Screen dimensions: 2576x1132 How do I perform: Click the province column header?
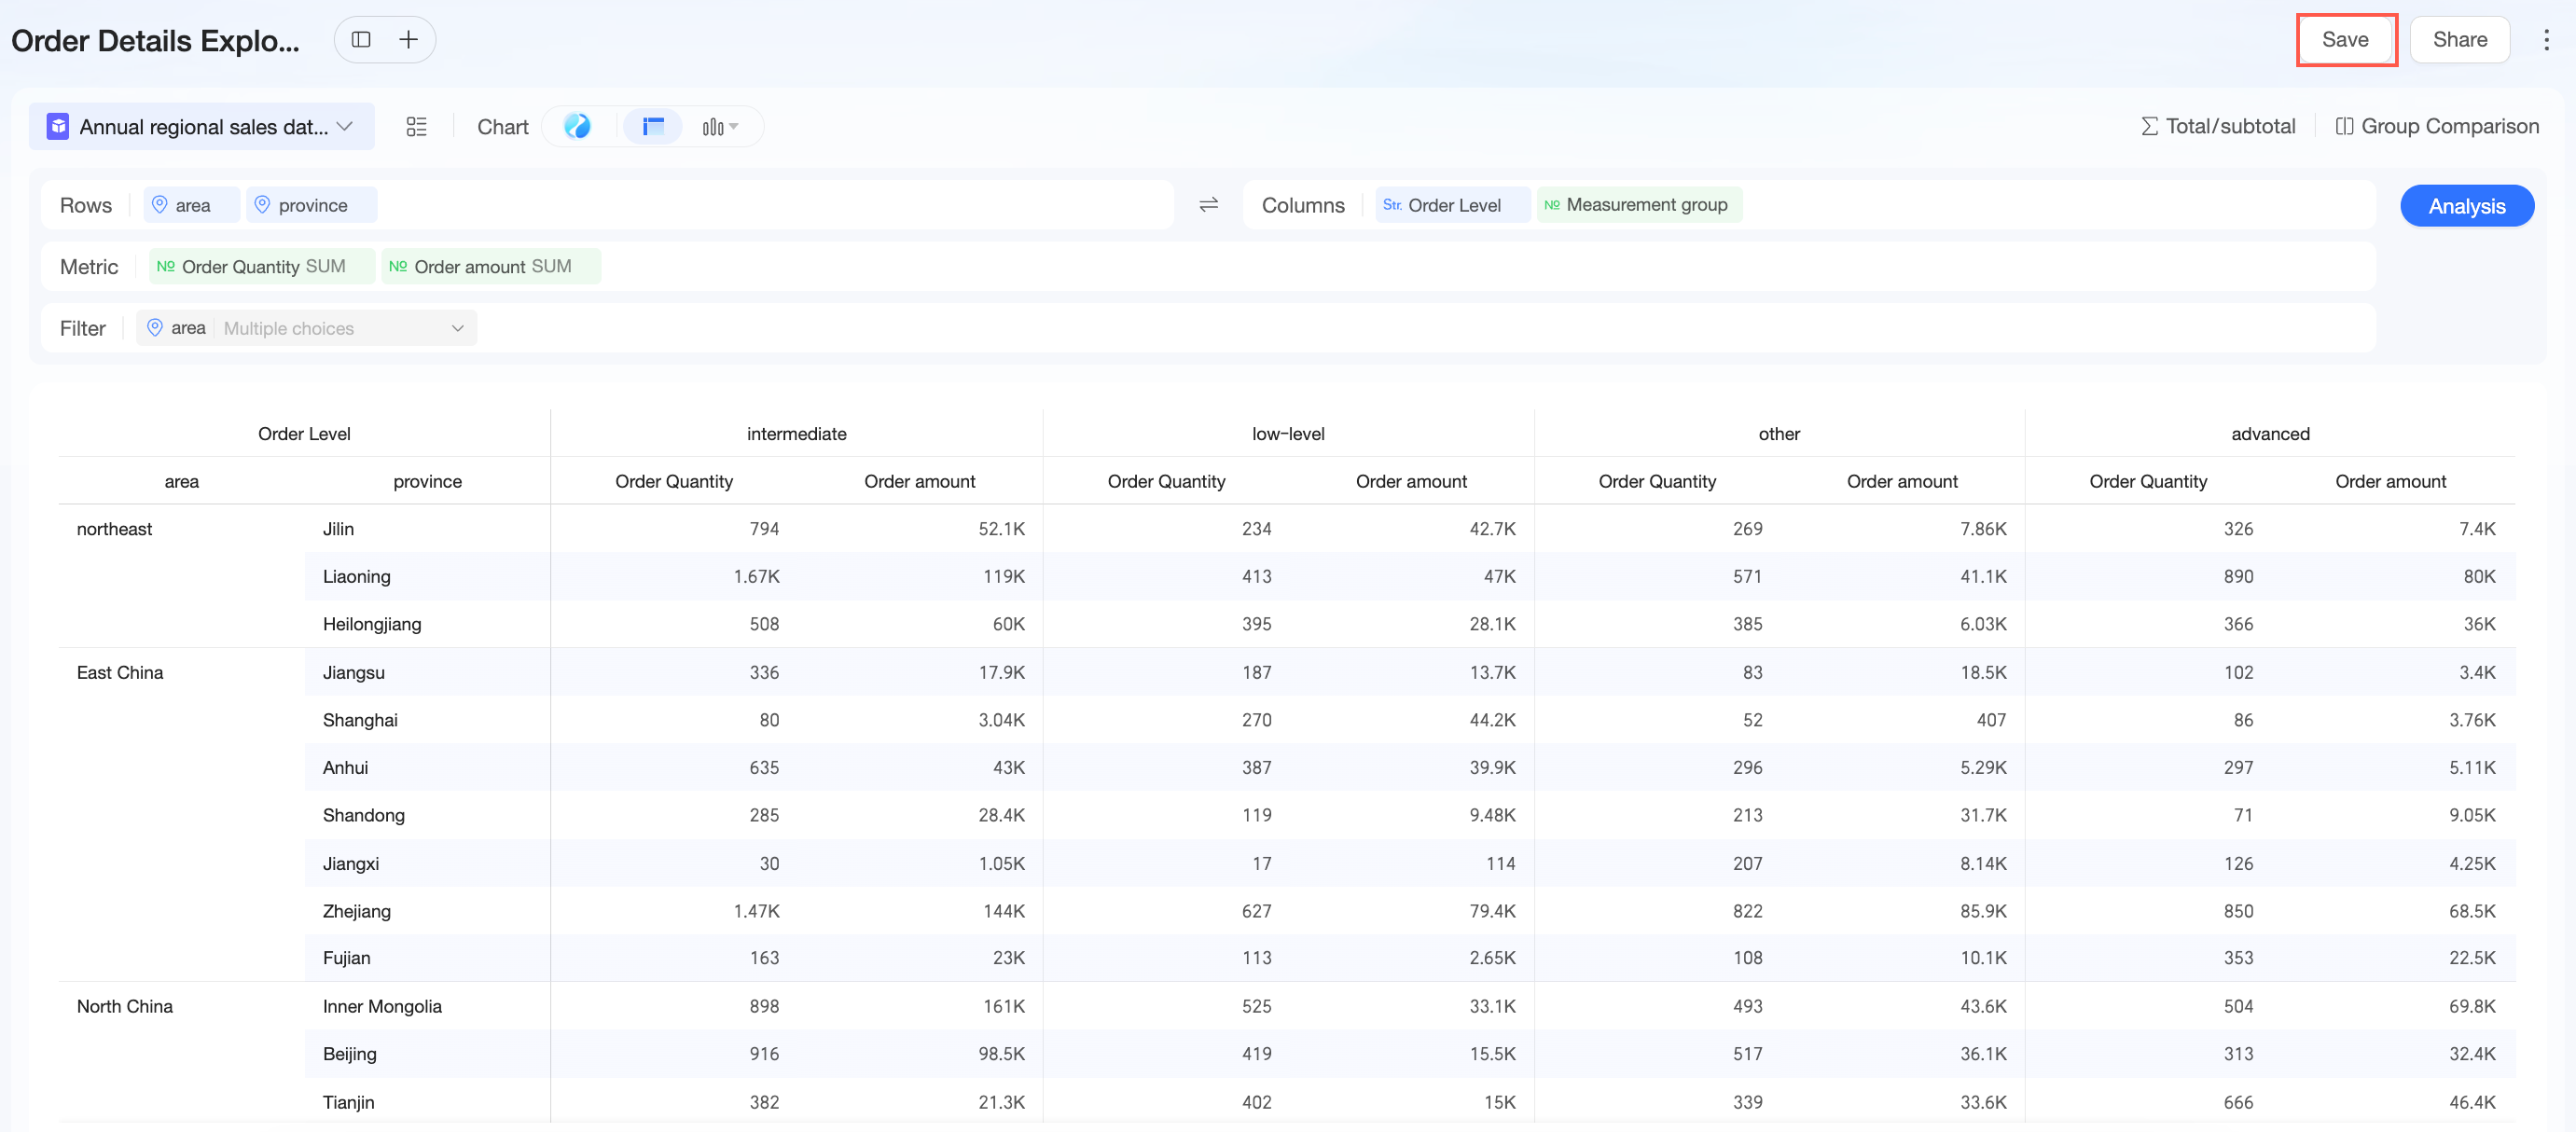pos(427,482)
